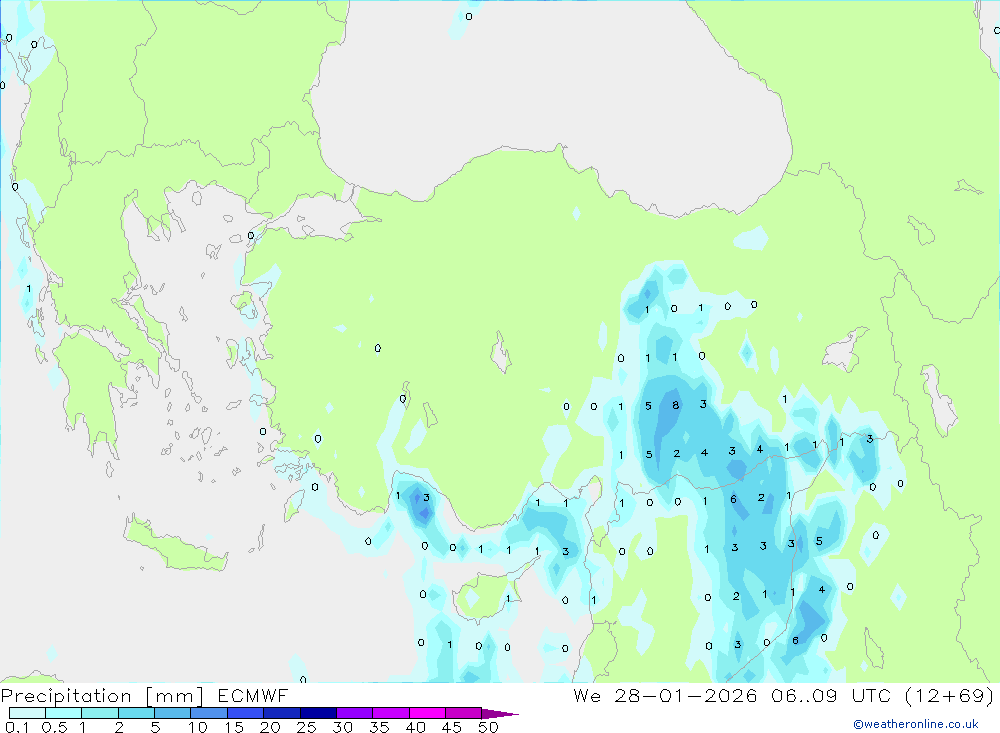Select the 30–35 mm purple legend swatch
Viewport: 1000px width, 733px height.
pyautogui.click(x=355, y=713)
